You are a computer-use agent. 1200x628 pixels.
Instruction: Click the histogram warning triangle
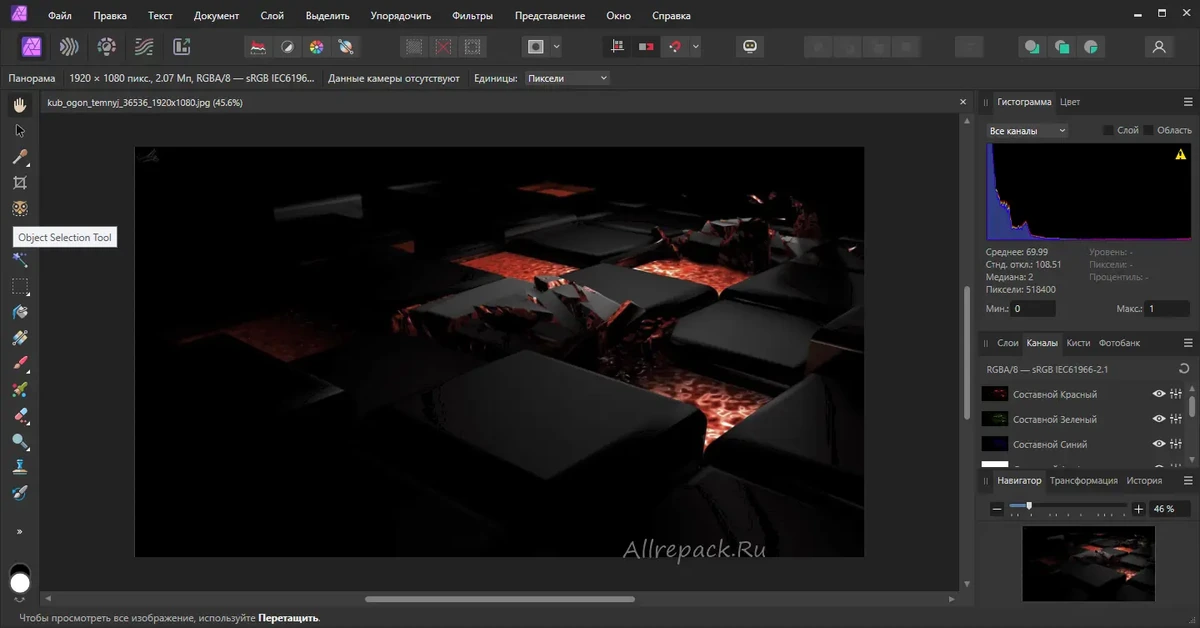tap(1181, 155)
